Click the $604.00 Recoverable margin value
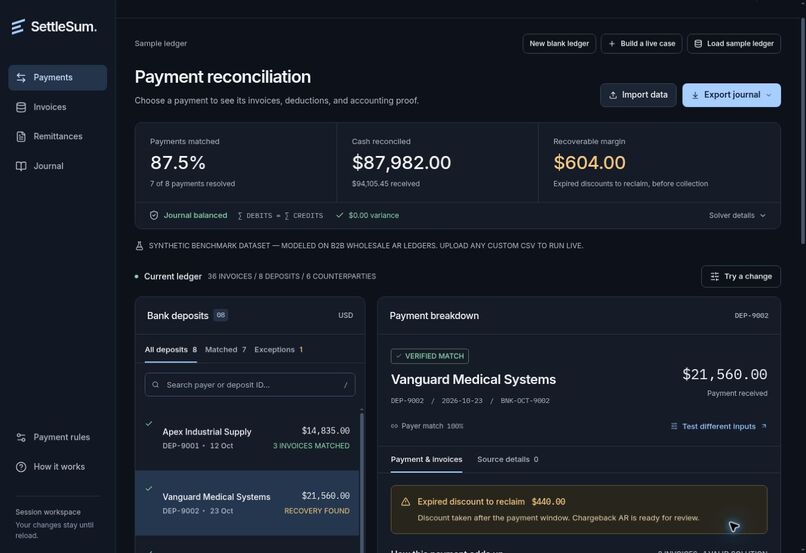This screenshot has height=553, width=806. click(589, 163)
